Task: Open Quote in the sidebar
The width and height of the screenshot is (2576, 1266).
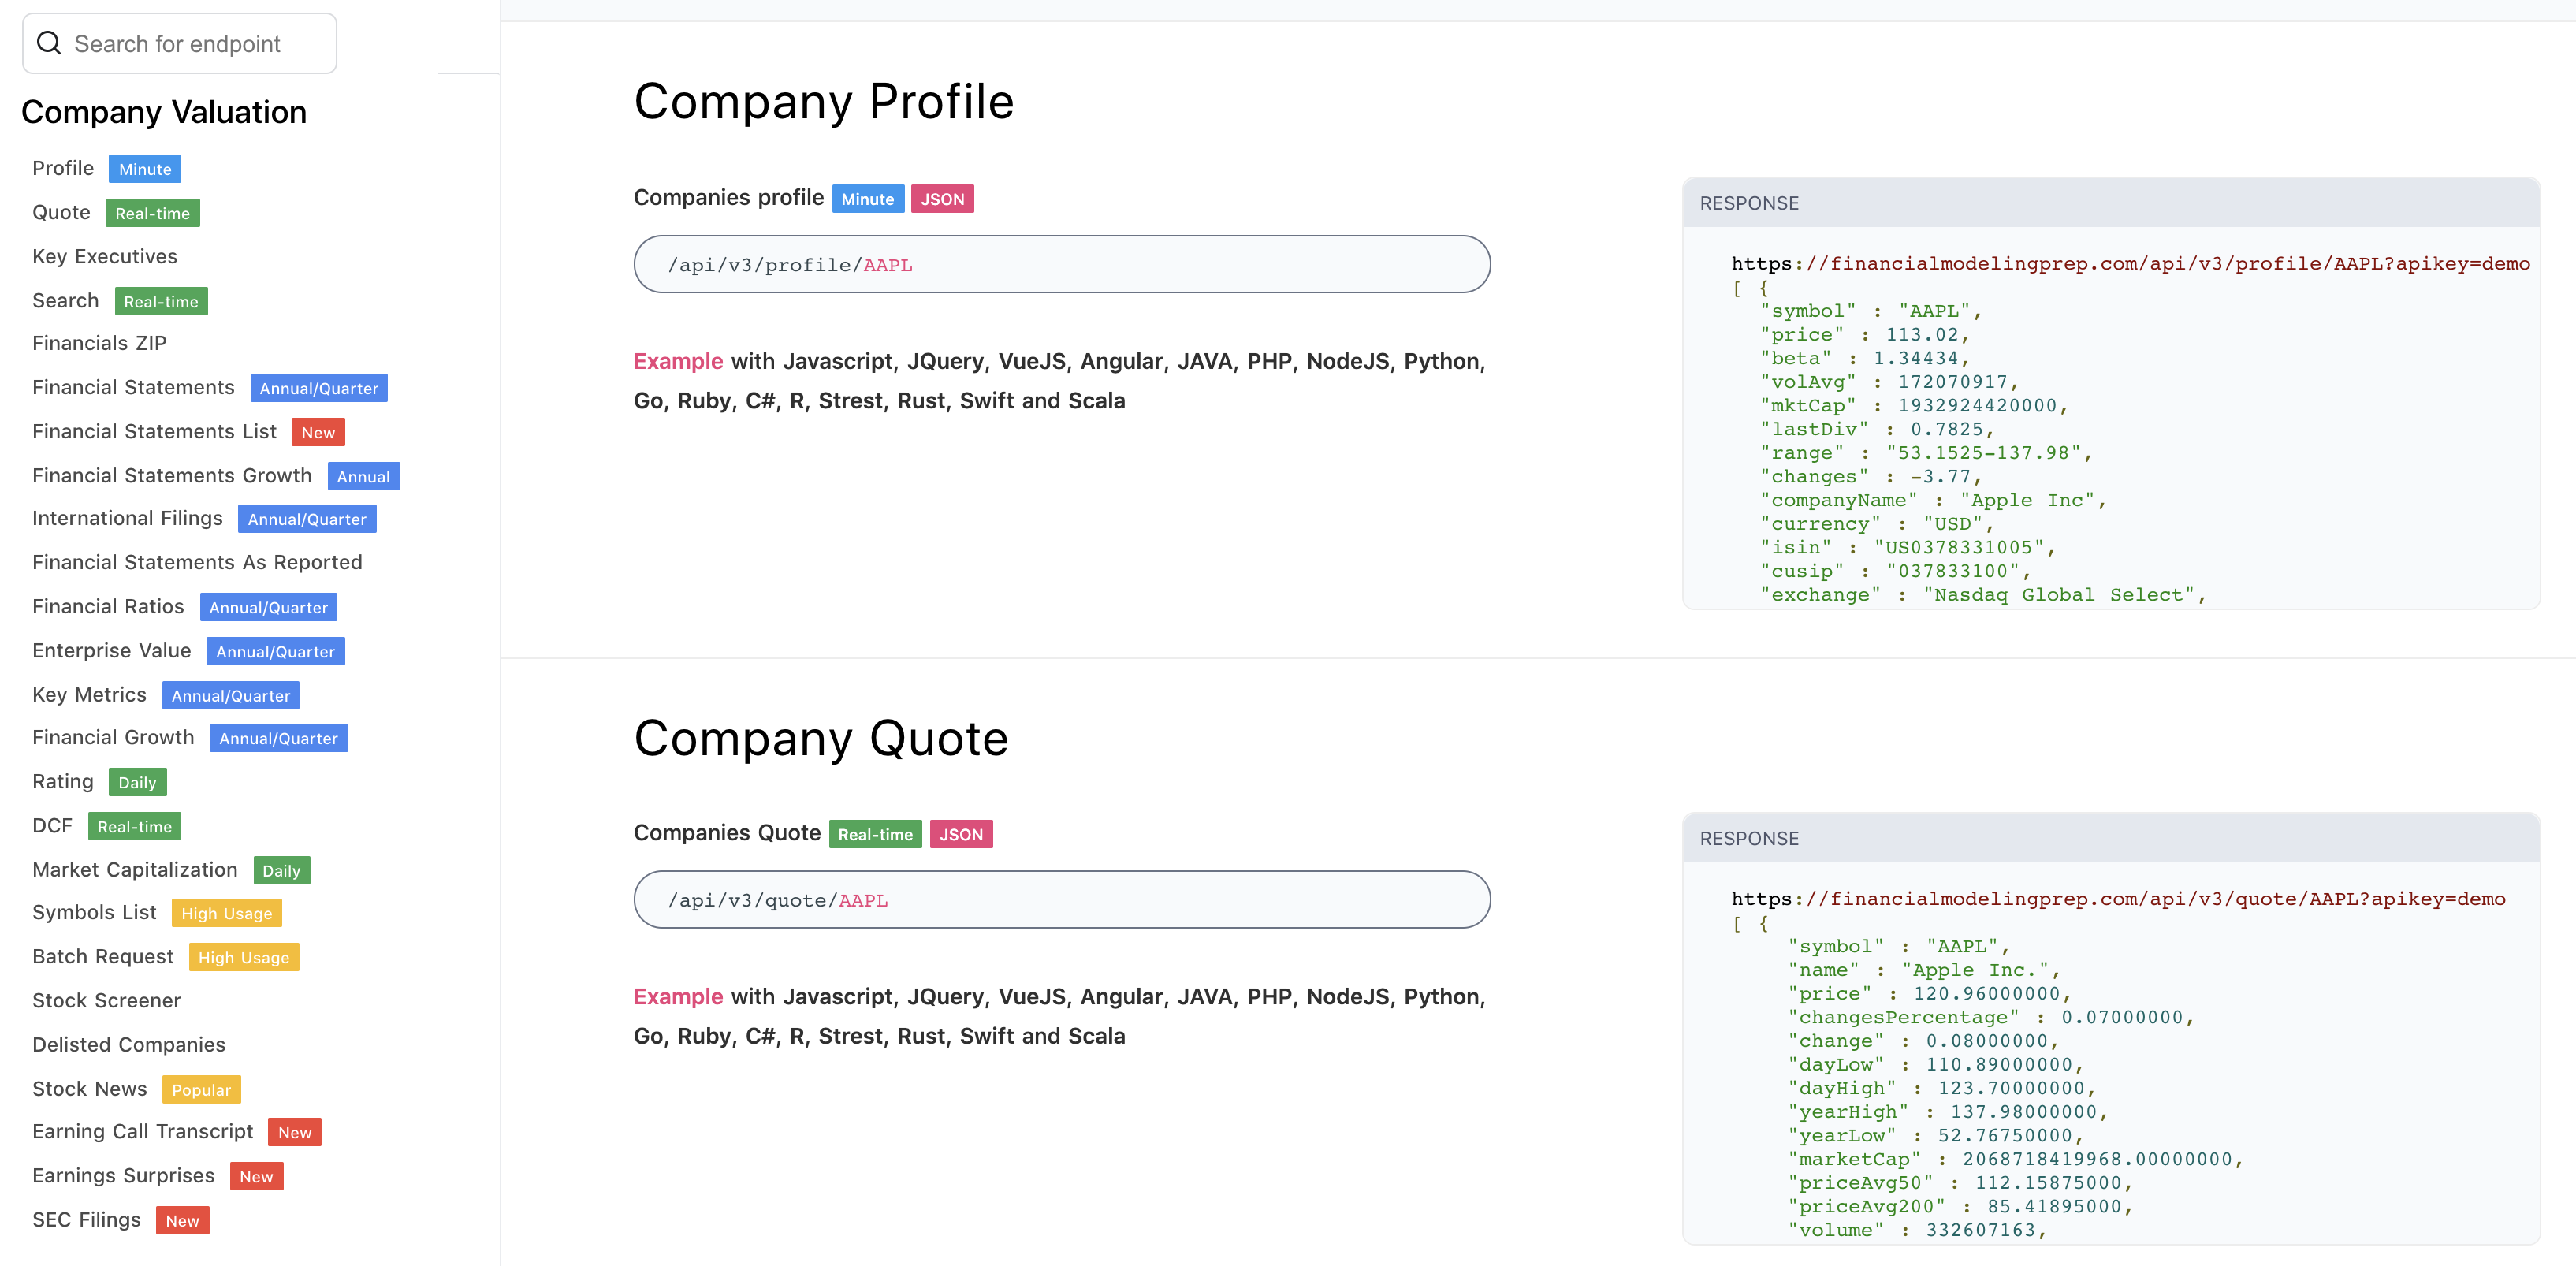Action: tap(61, 212)
